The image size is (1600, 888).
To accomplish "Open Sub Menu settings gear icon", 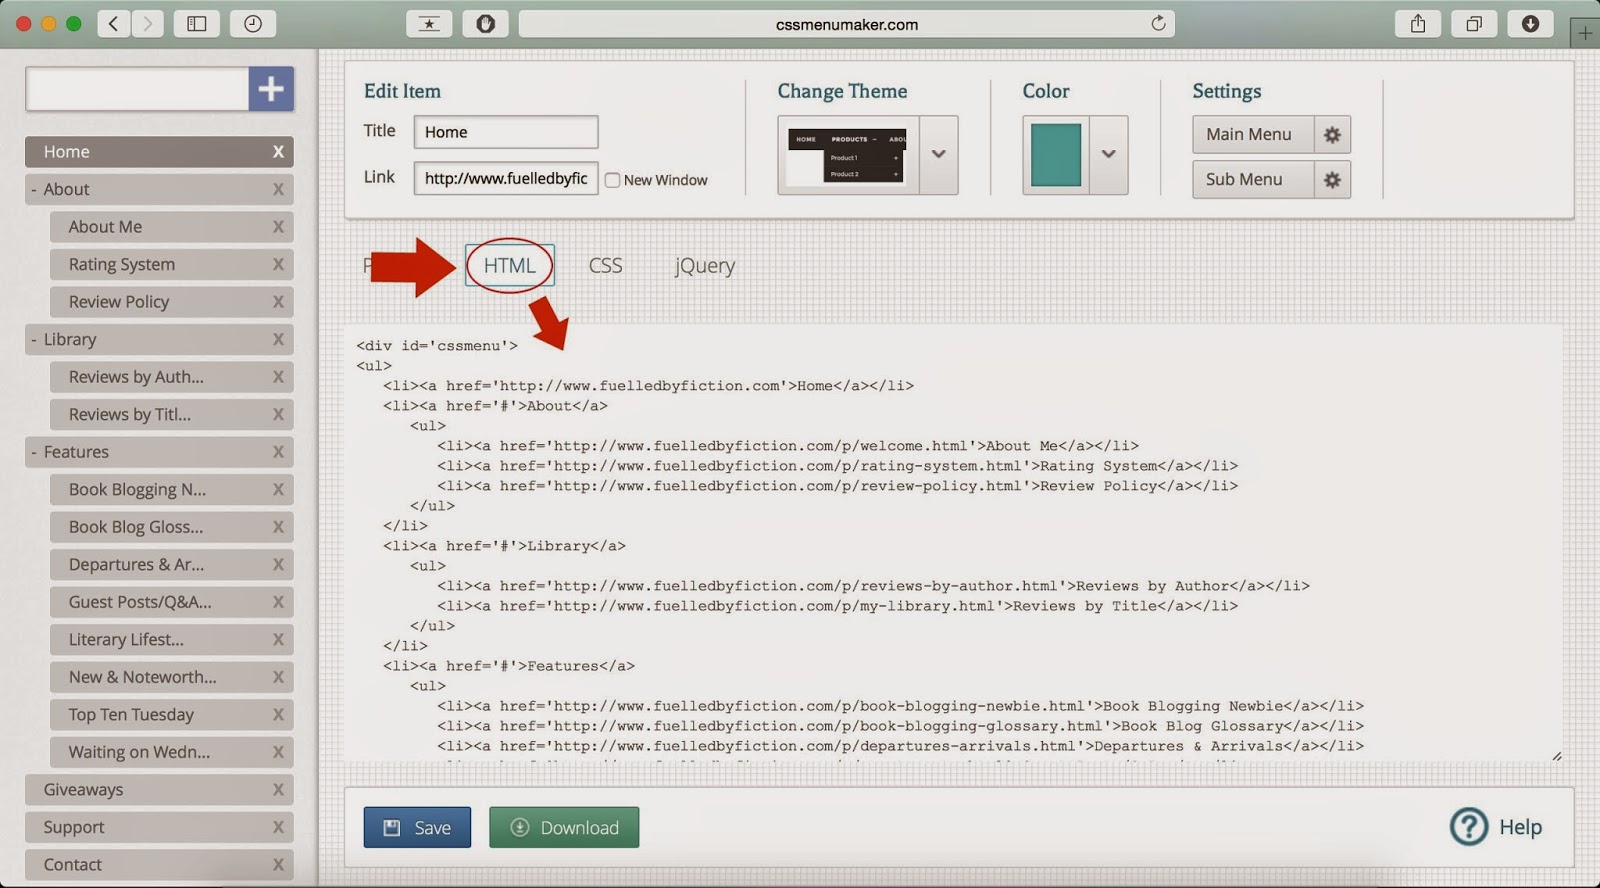I will [x=1332, y=180].
